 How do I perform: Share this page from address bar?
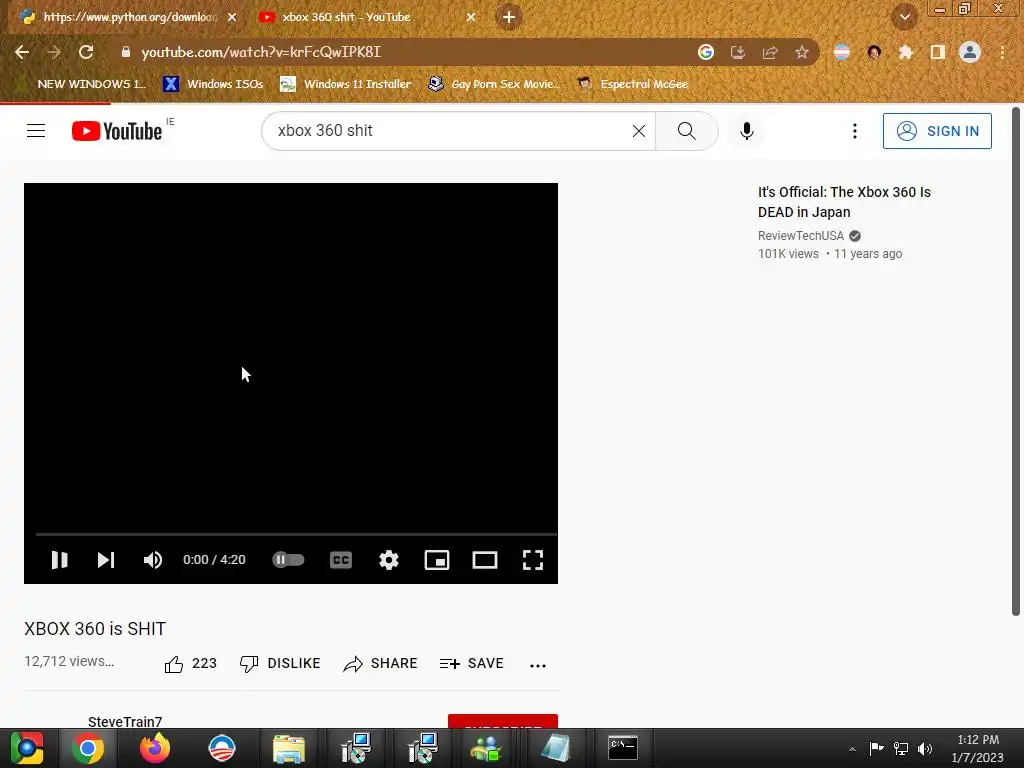click(x=770, y=52)
